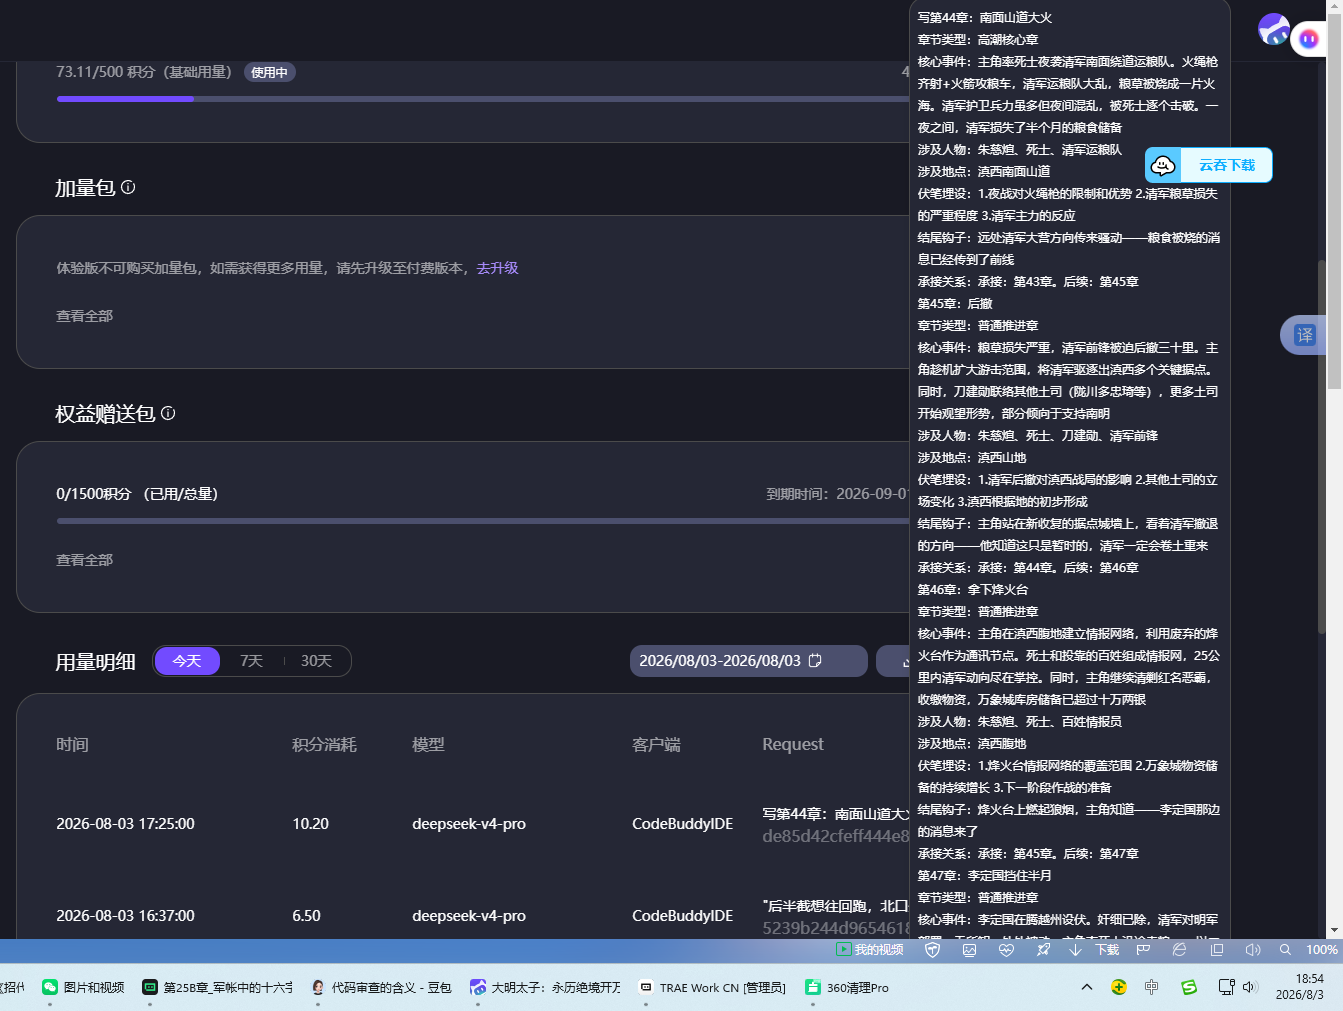1343x1011 pixels.
Task: Expand hidden tray icons chevron
Action: point(1087,987)
